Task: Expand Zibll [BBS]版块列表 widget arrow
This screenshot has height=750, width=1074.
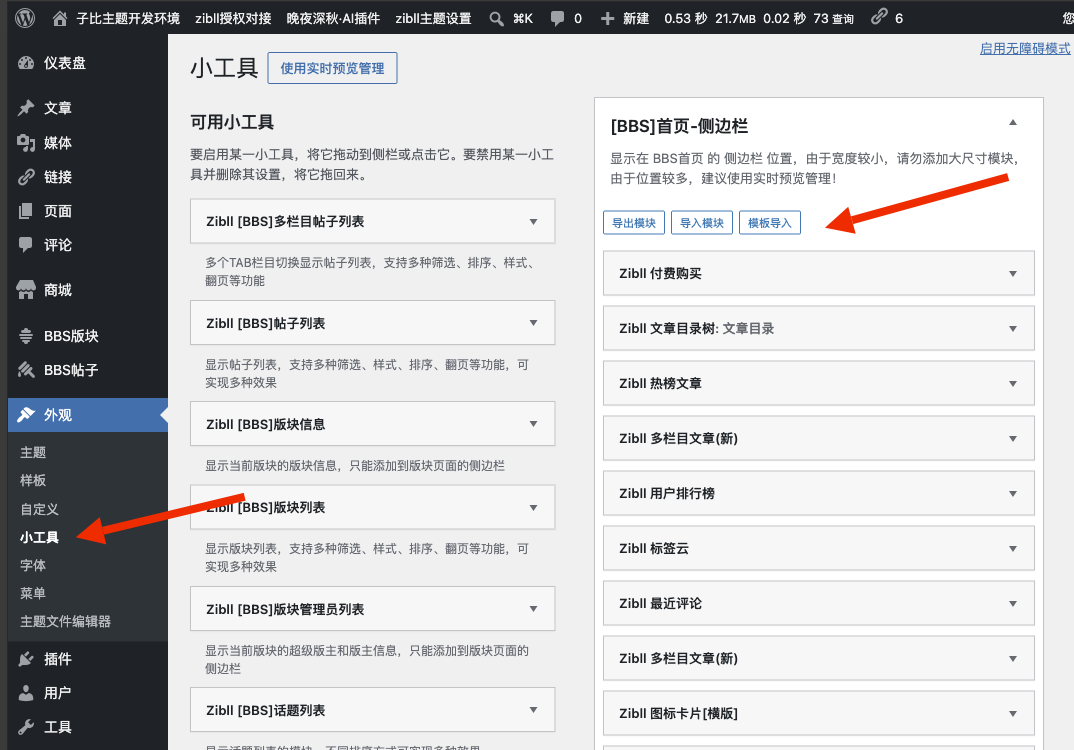Action: [534, 508]
